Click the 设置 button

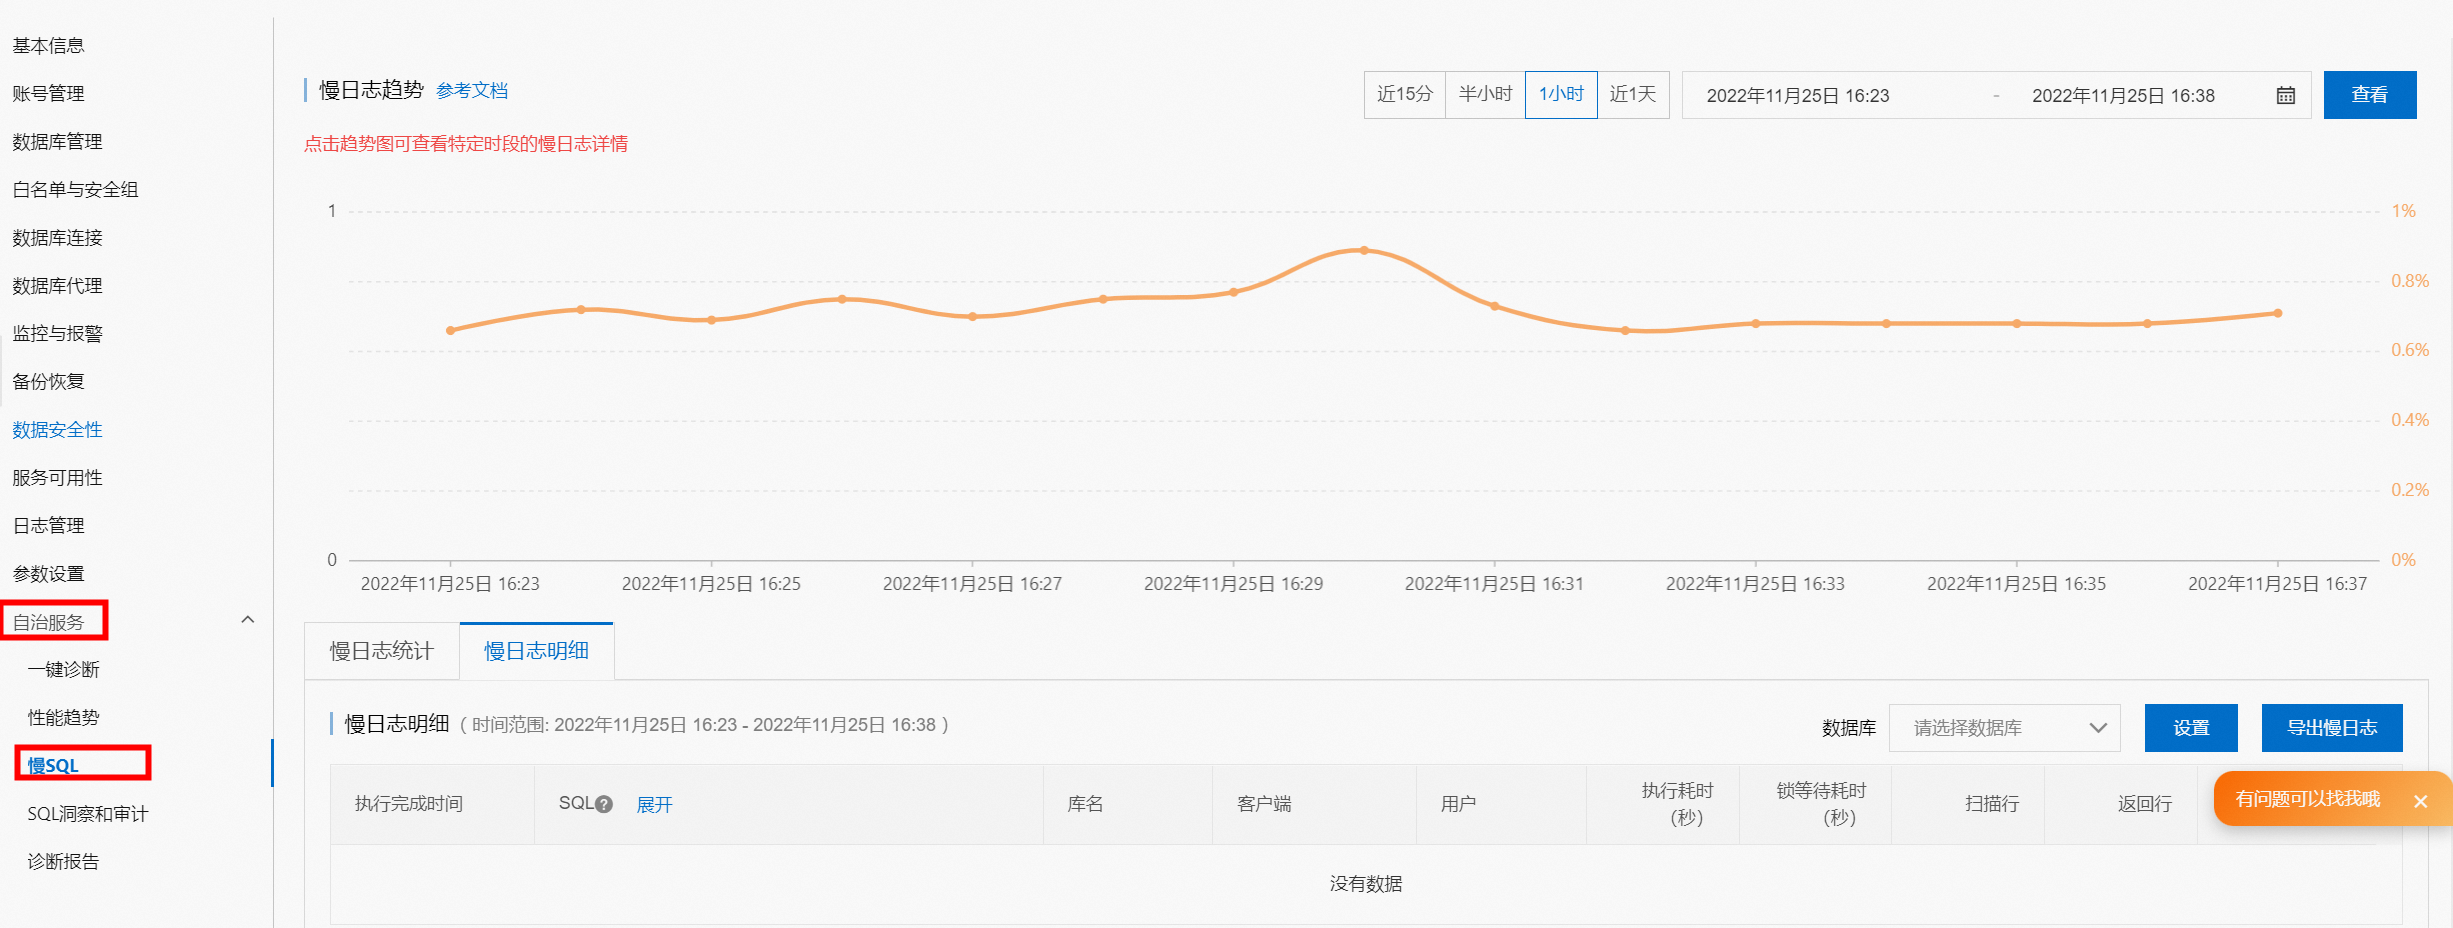click(2190, 728)
